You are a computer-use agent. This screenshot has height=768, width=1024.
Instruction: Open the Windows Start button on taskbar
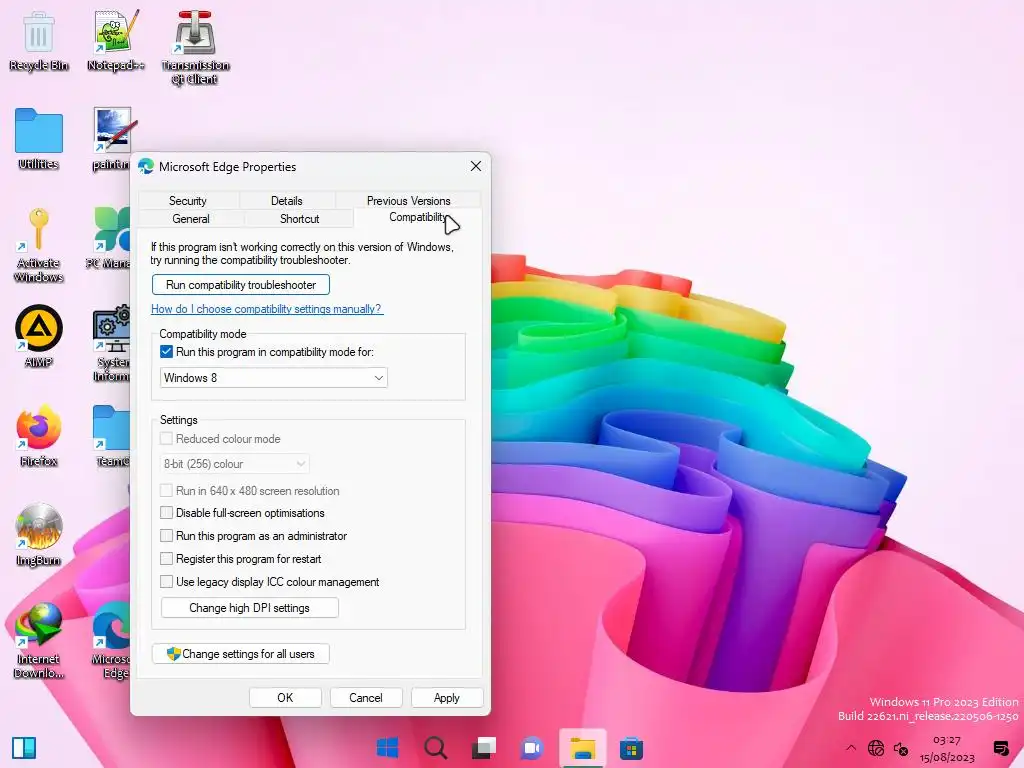[387, 748]
